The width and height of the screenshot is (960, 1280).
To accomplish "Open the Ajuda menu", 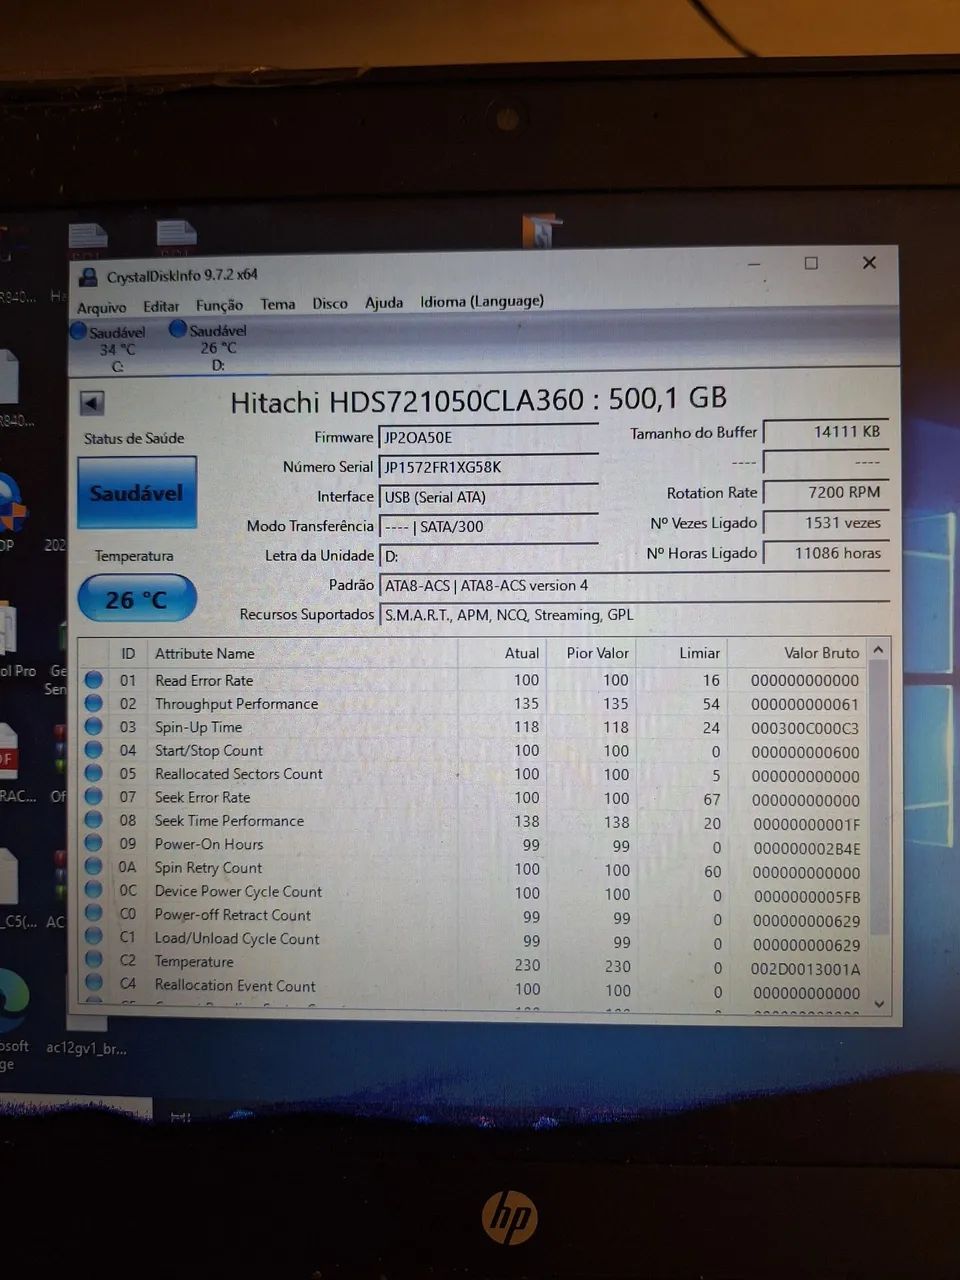I will (x=384, y=302).
